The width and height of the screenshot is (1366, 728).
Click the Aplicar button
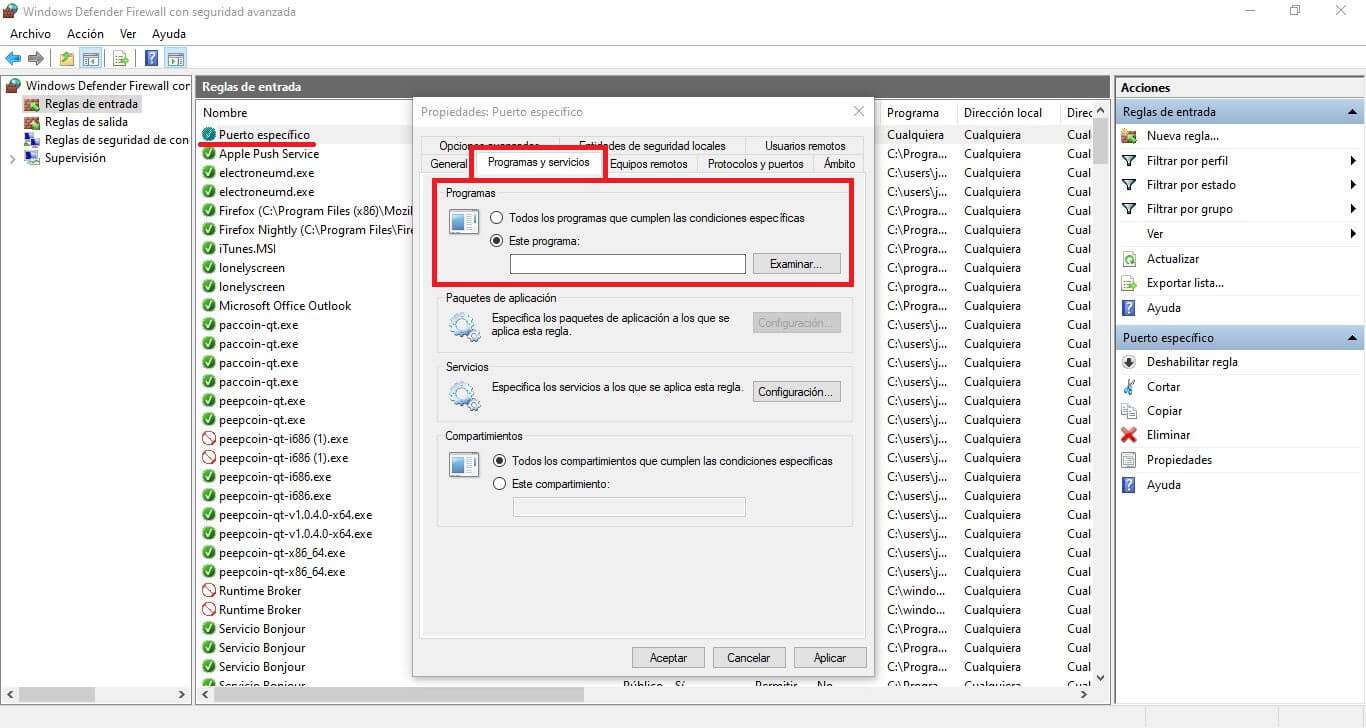(x=830, y=658)
